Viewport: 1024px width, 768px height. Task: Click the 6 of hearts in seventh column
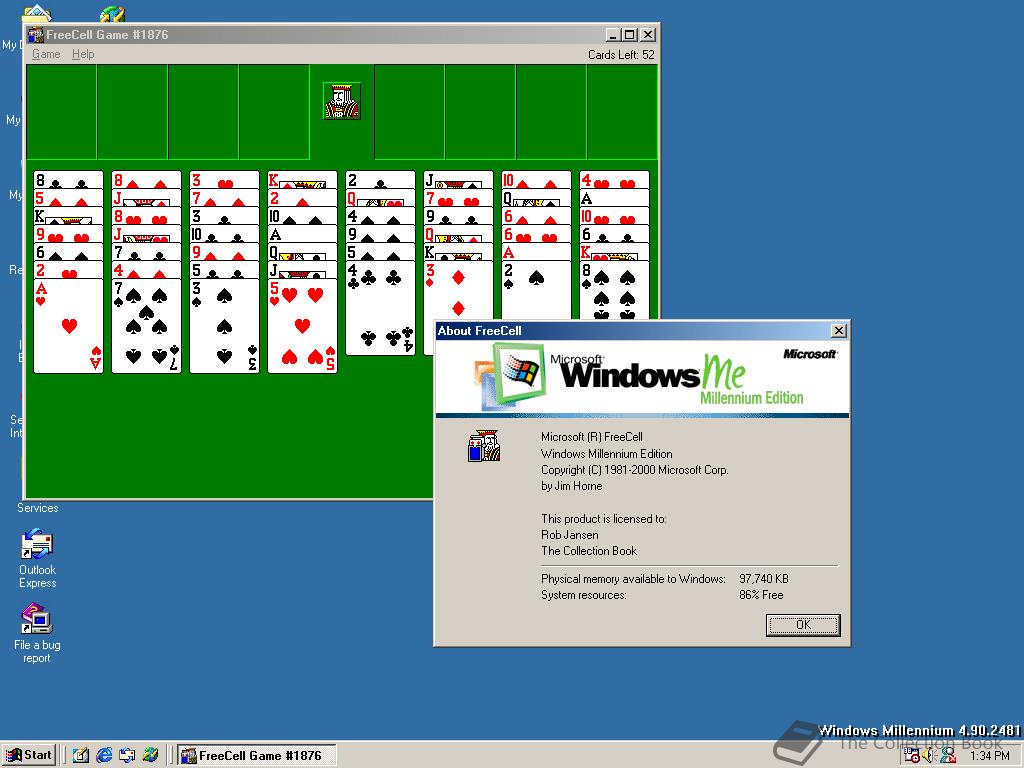coord(536,234)
